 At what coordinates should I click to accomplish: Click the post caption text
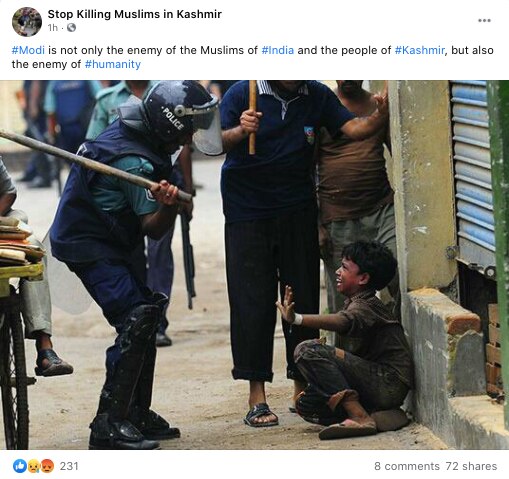tap(253, 57)
